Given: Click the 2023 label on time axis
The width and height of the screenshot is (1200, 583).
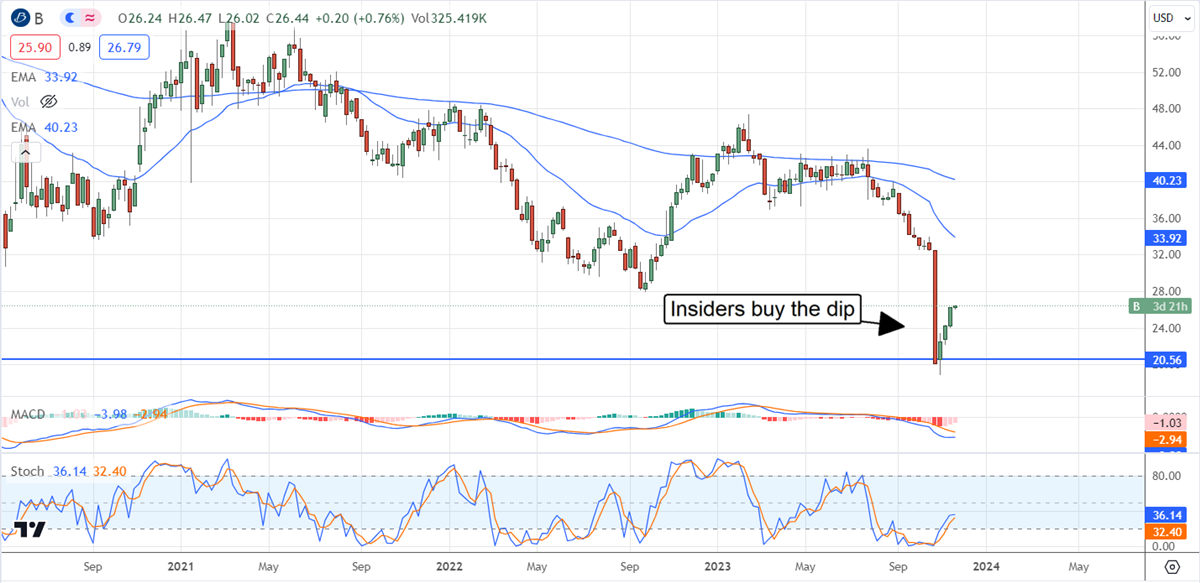Looking at the screenshot, I should (x=720, y=565).
